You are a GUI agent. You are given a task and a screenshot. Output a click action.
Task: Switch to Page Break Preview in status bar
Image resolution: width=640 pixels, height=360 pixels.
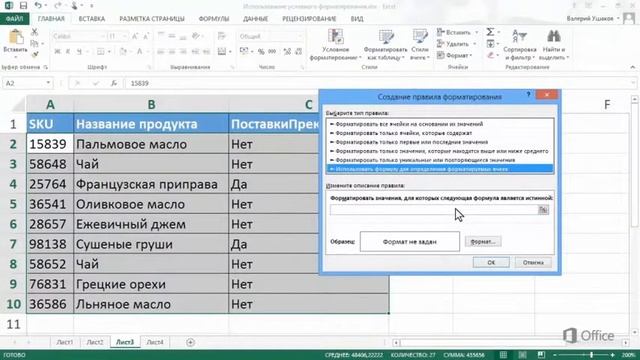coord(541,355)
